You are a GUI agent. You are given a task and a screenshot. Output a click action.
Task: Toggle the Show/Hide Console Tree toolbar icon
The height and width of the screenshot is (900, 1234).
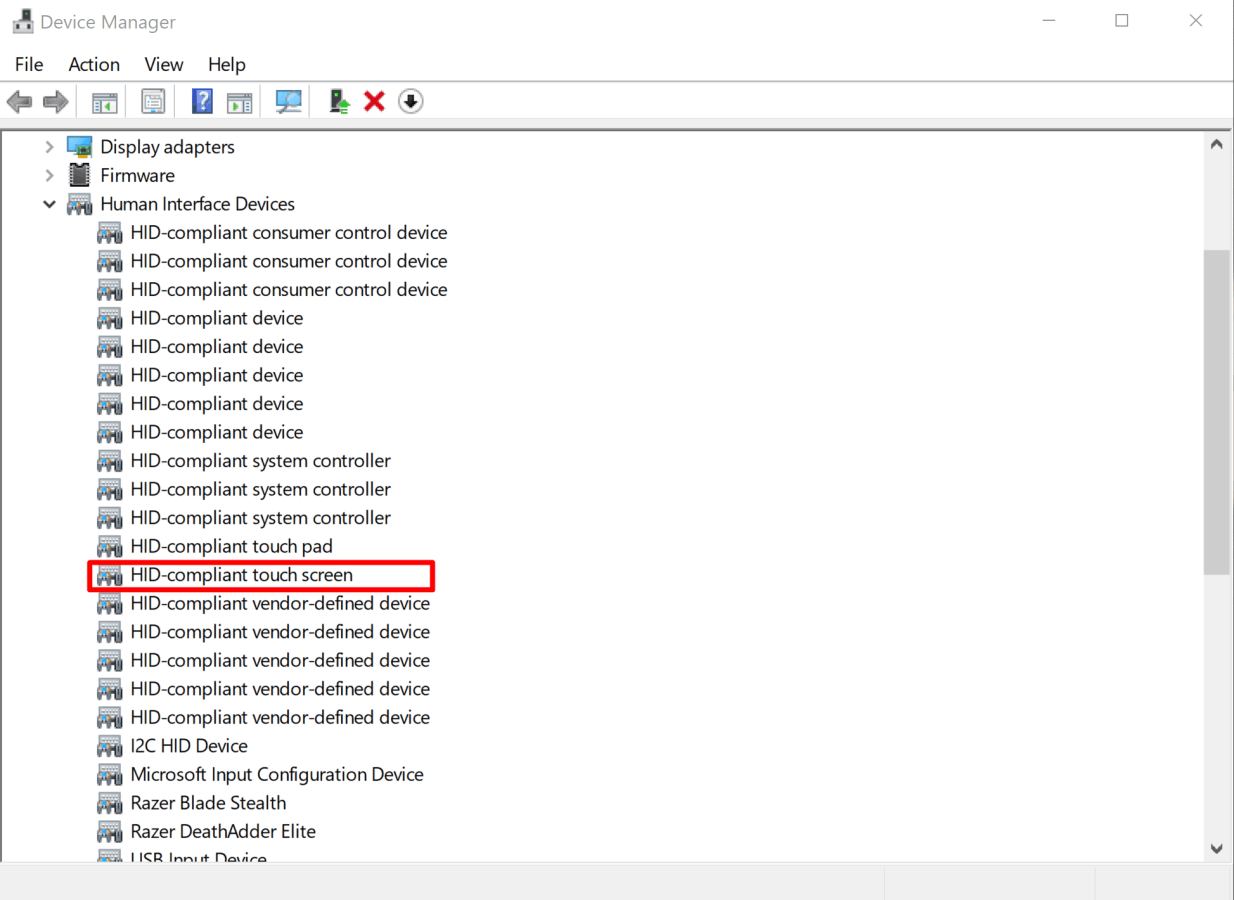coord(105,101)
